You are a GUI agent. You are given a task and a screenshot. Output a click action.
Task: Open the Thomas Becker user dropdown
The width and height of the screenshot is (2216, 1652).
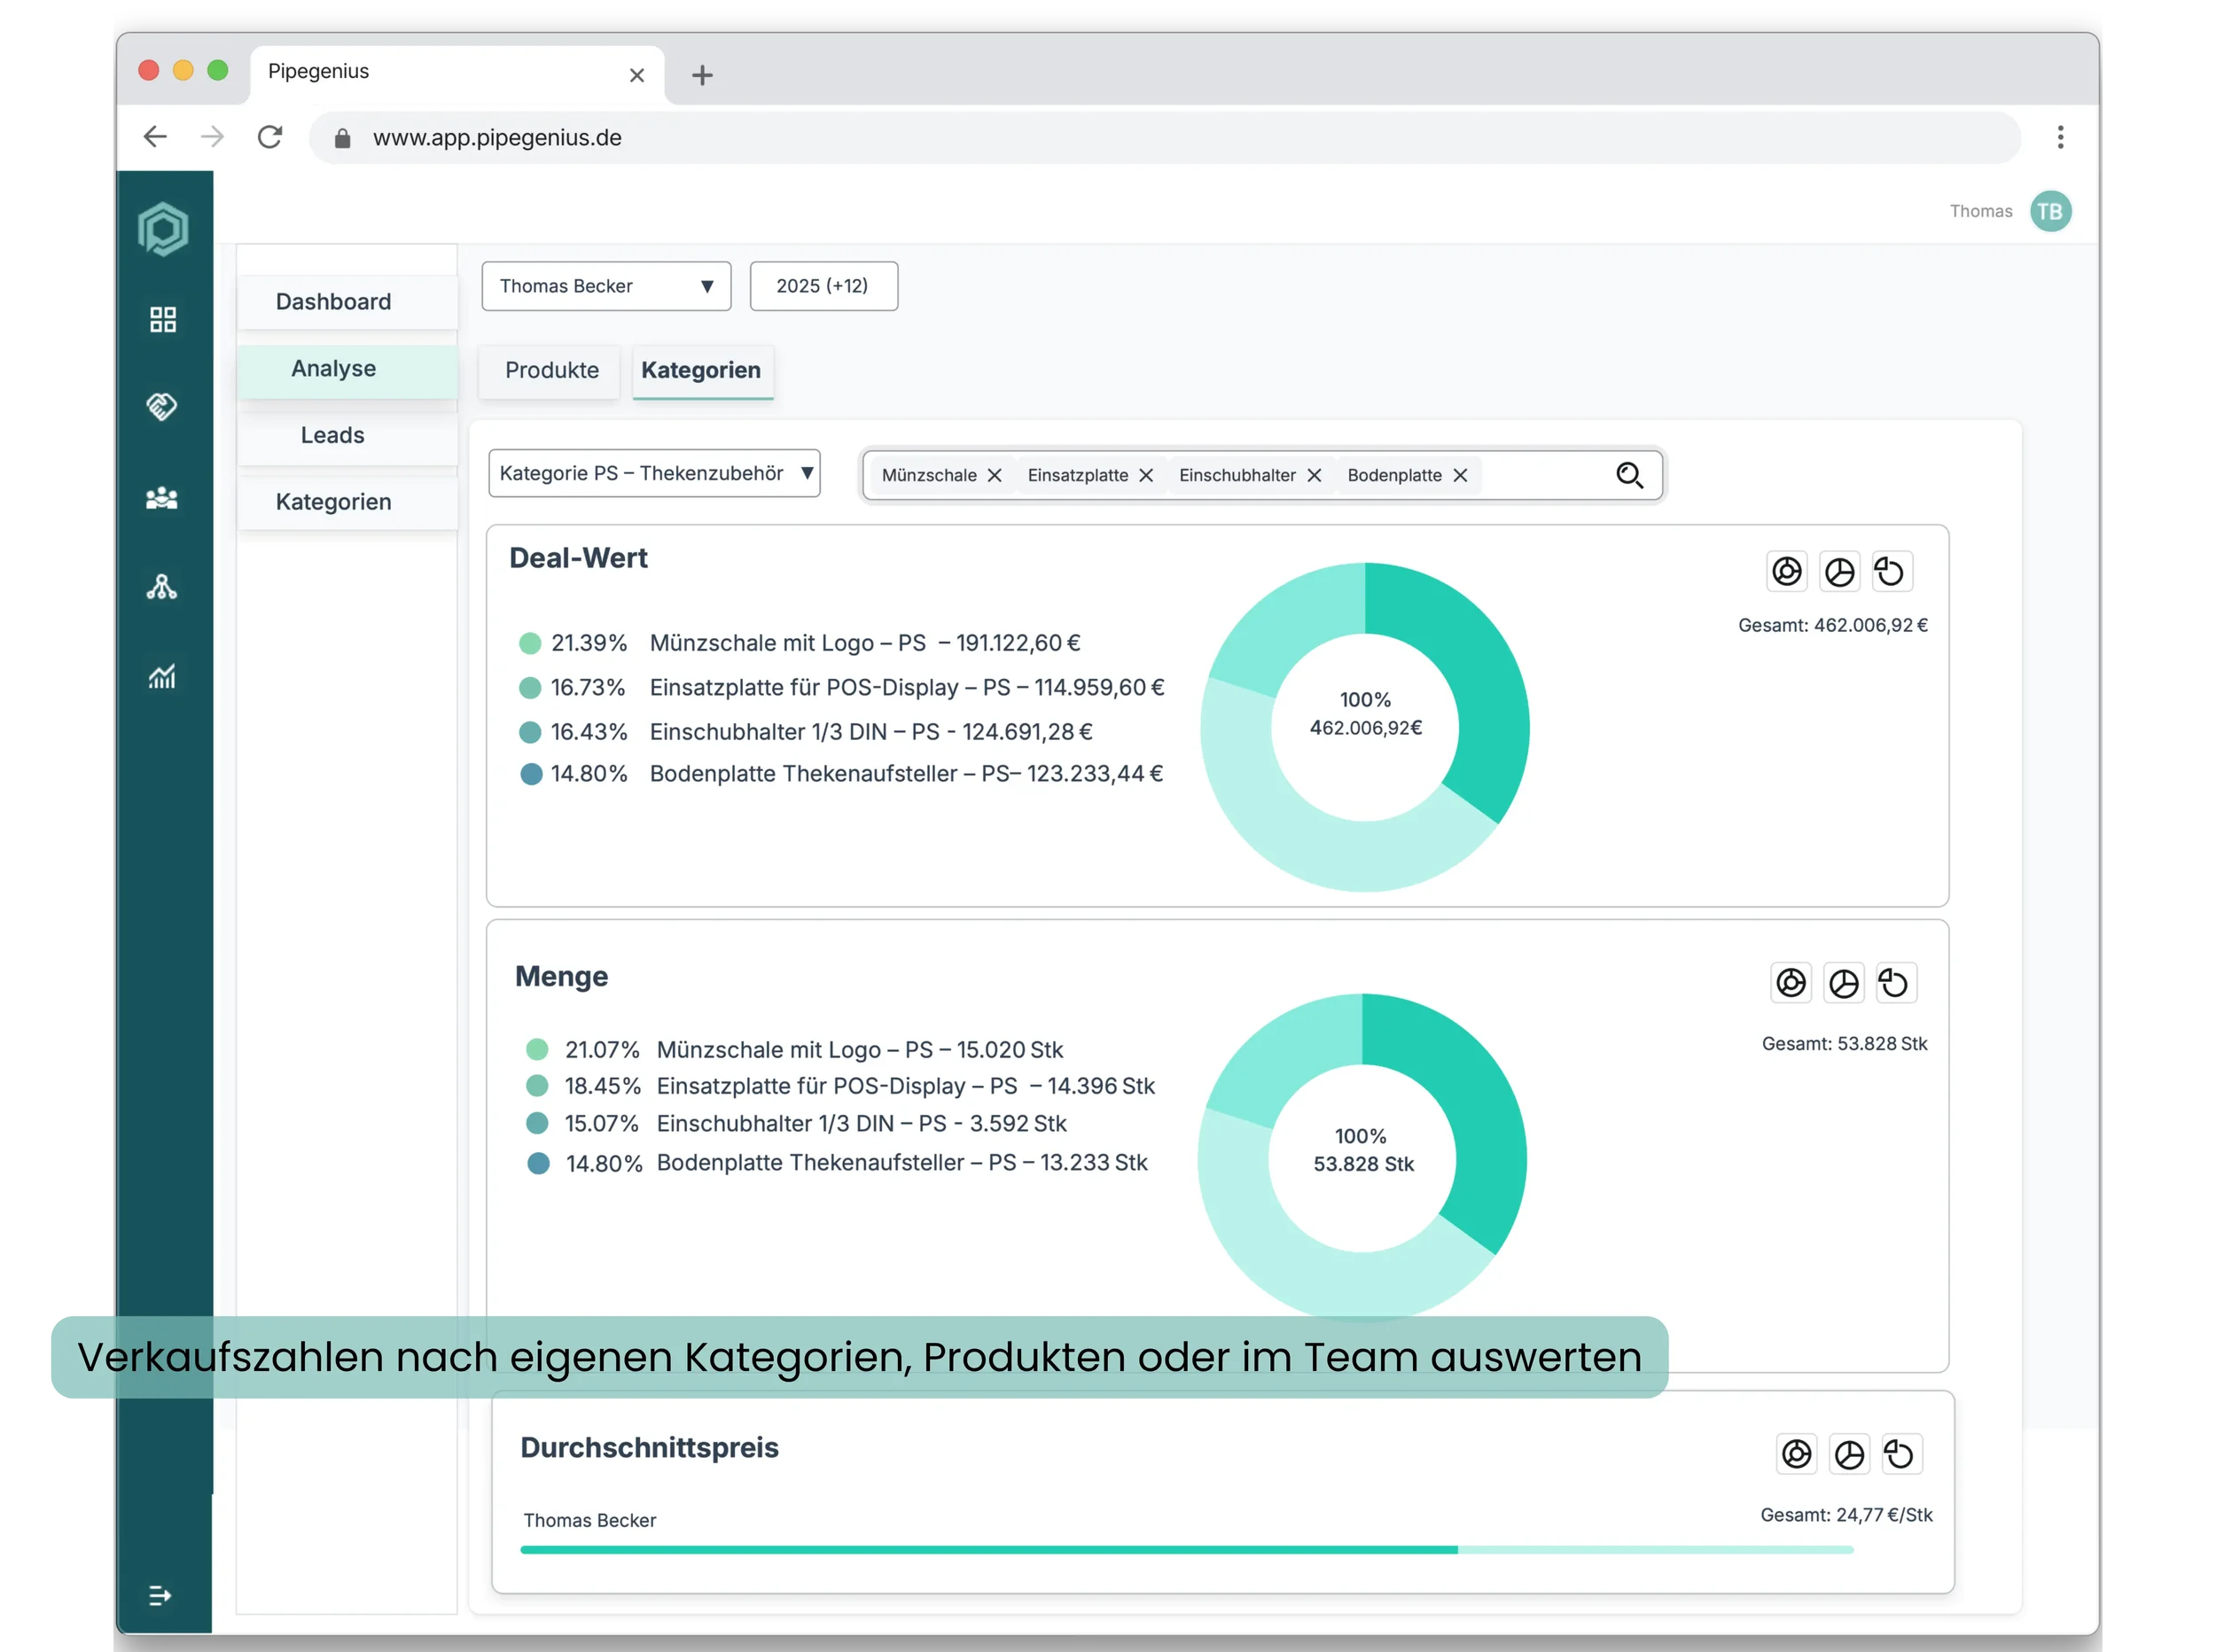606,286
